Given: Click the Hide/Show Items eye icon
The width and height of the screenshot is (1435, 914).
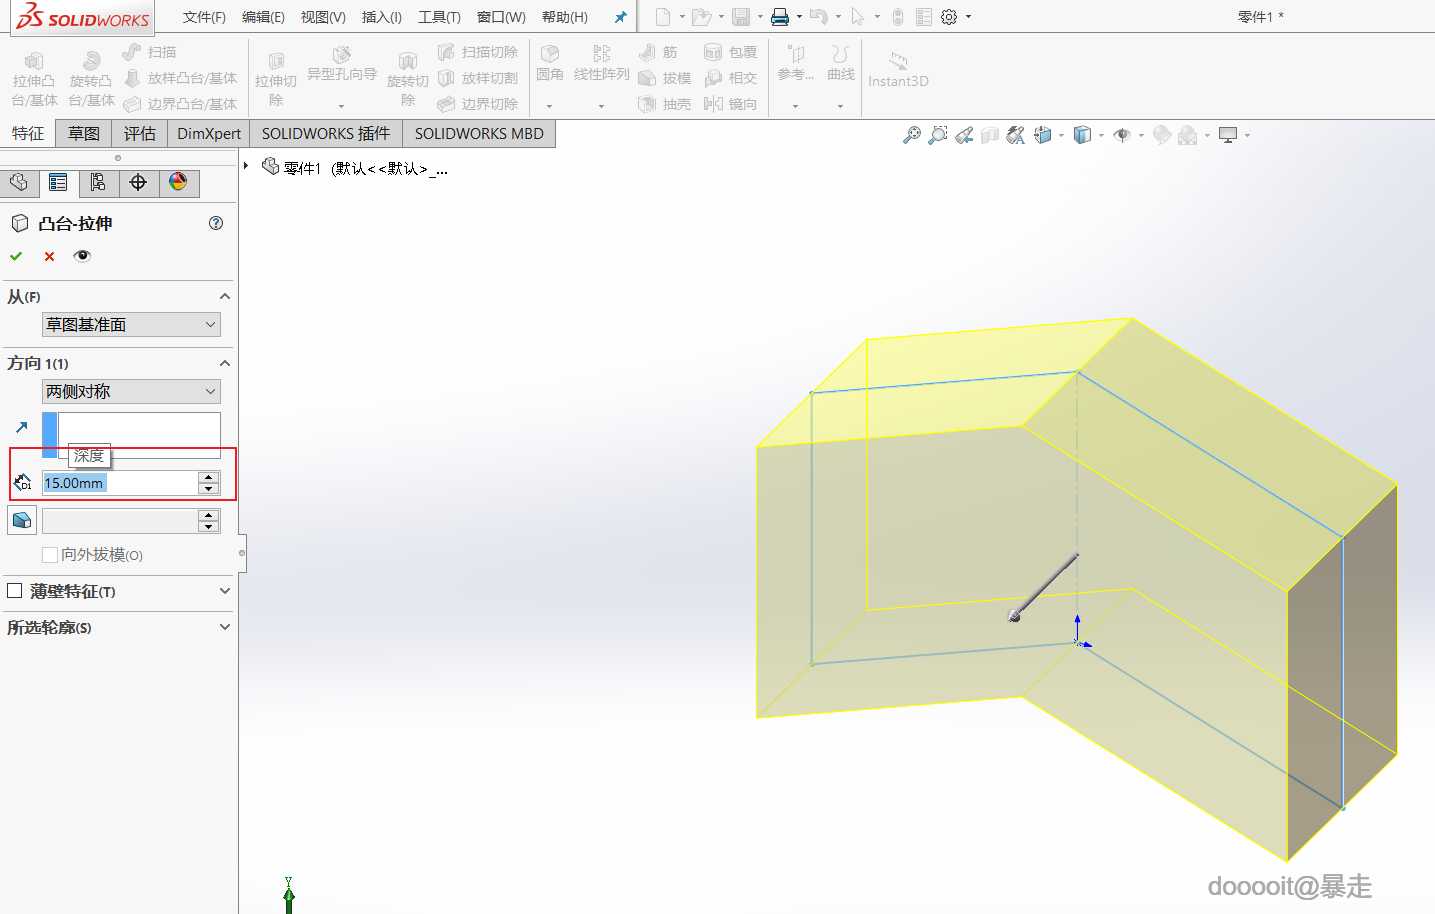Looking at the screenshot, I should point(1122,135).
